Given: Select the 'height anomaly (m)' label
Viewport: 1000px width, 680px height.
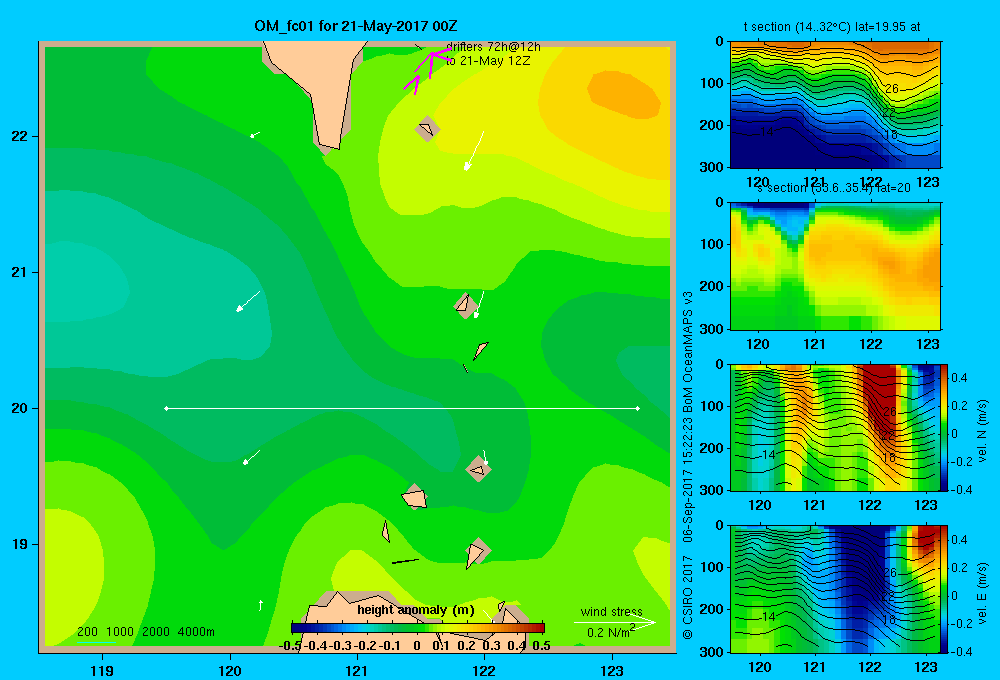Looking at the screenshot, I should click(x=416, y=610).
